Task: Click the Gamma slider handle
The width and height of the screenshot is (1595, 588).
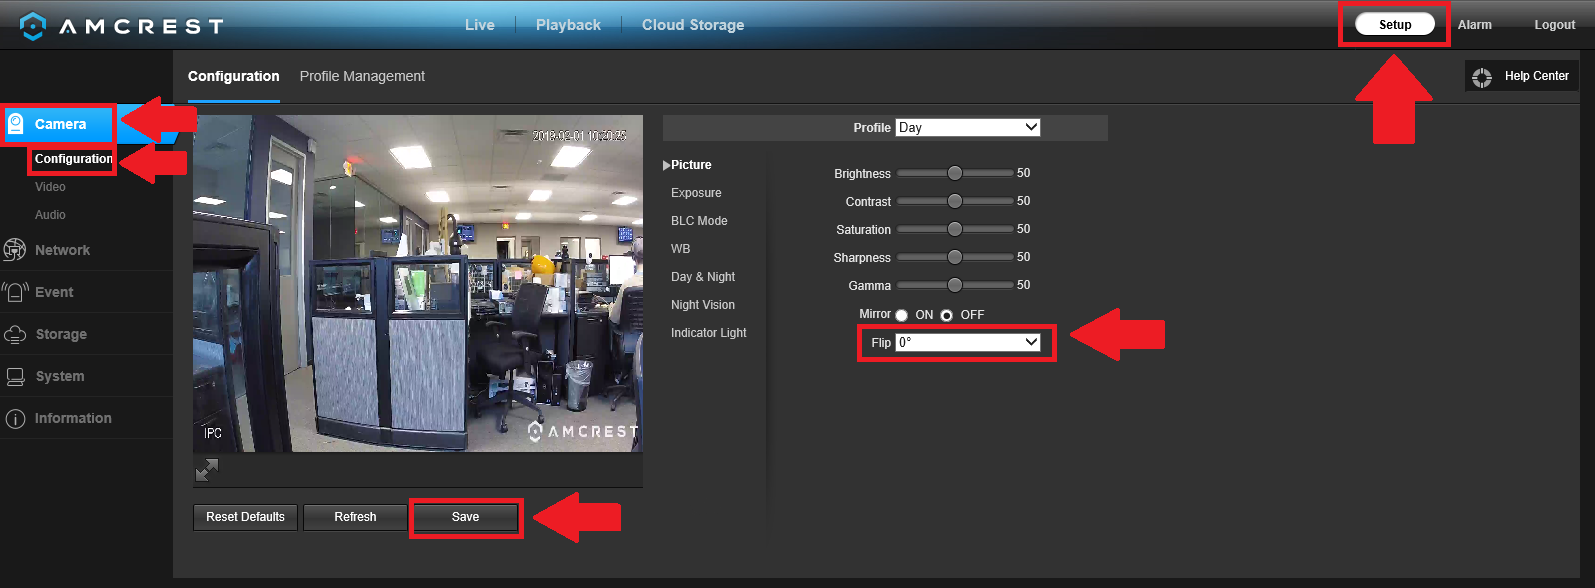Action: (x=955, y=285)
